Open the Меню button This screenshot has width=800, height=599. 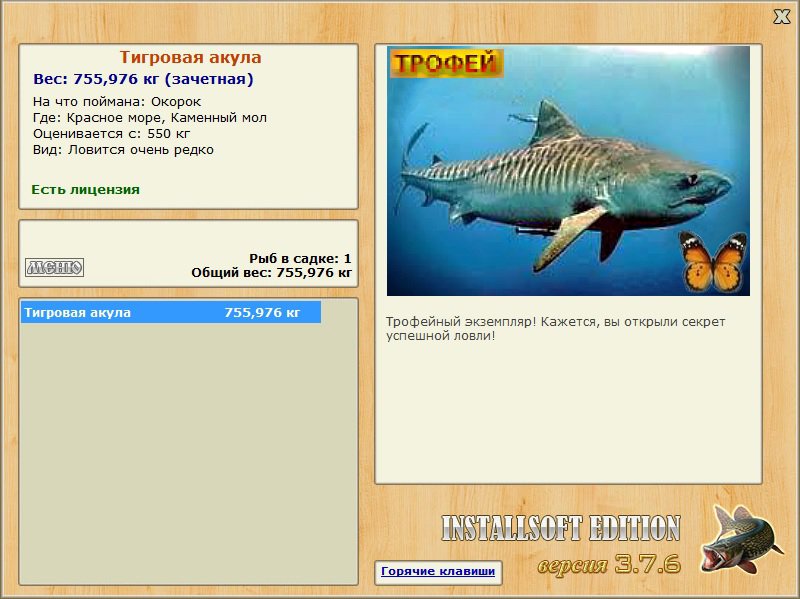pyautogui.click(x=55, y=267)
